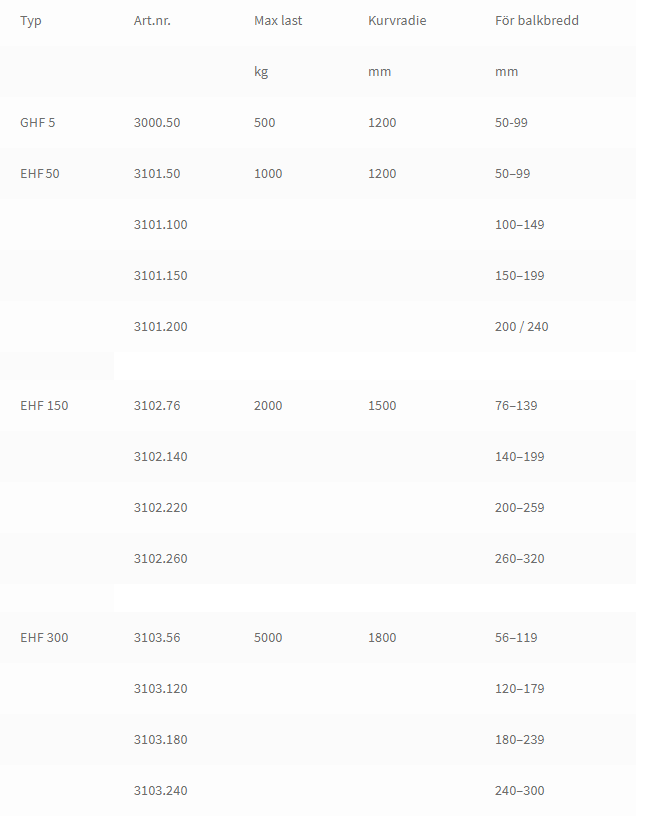Select article number 3101.100
This screenshot has width=671, height=826.
(161, 225)
